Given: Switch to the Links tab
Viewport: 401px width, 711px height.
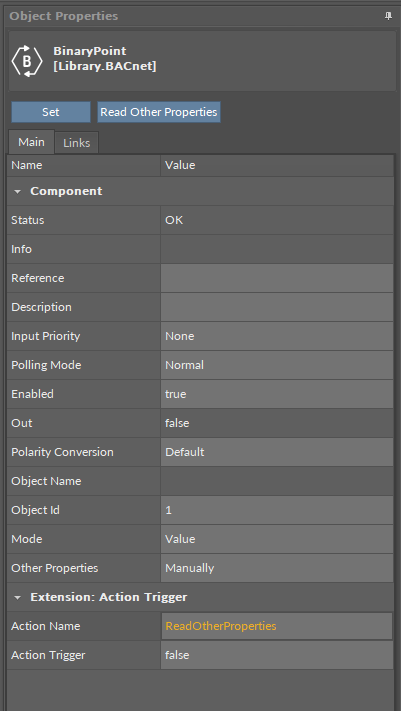Looking at the screenshot, I should pos(77,143).
